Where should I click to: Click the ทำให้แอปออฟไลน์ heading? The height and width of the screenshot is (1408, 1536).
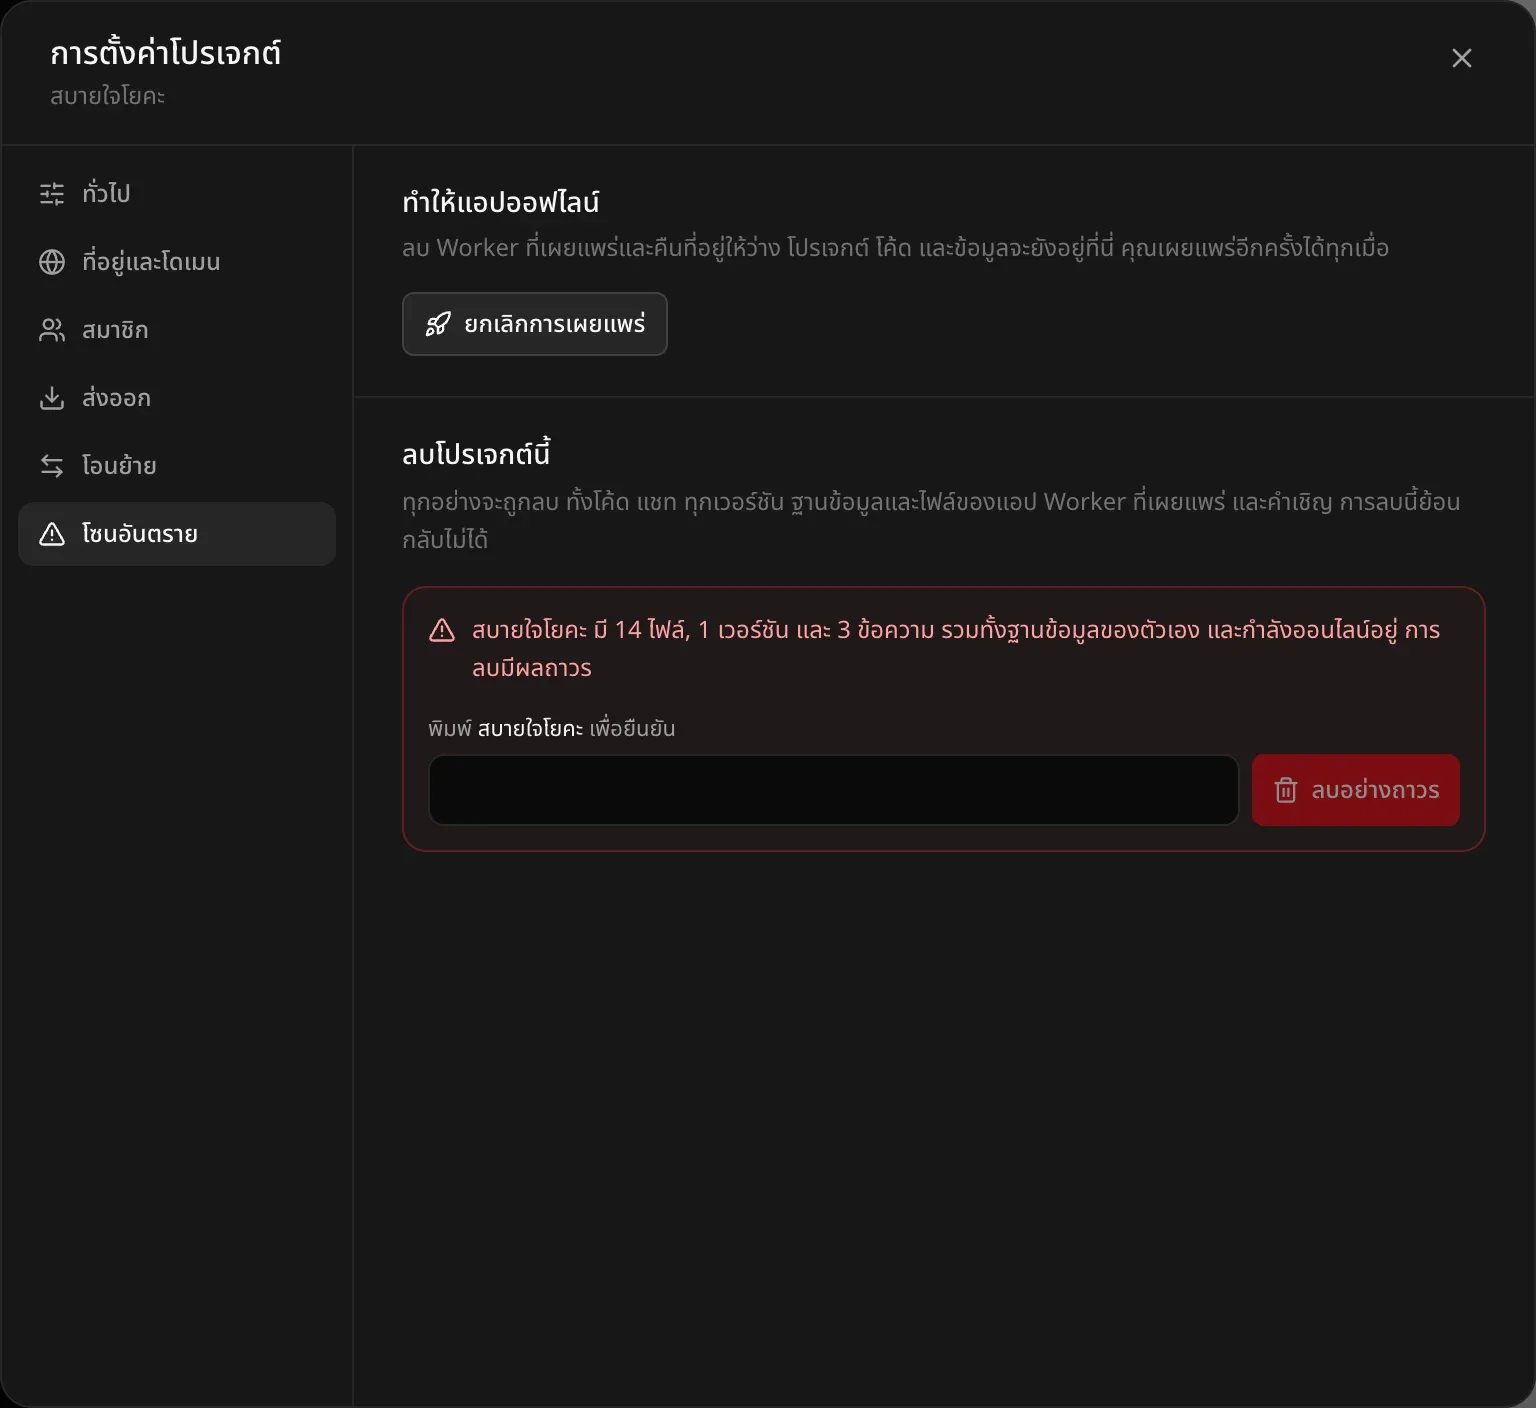coord(501,202)
